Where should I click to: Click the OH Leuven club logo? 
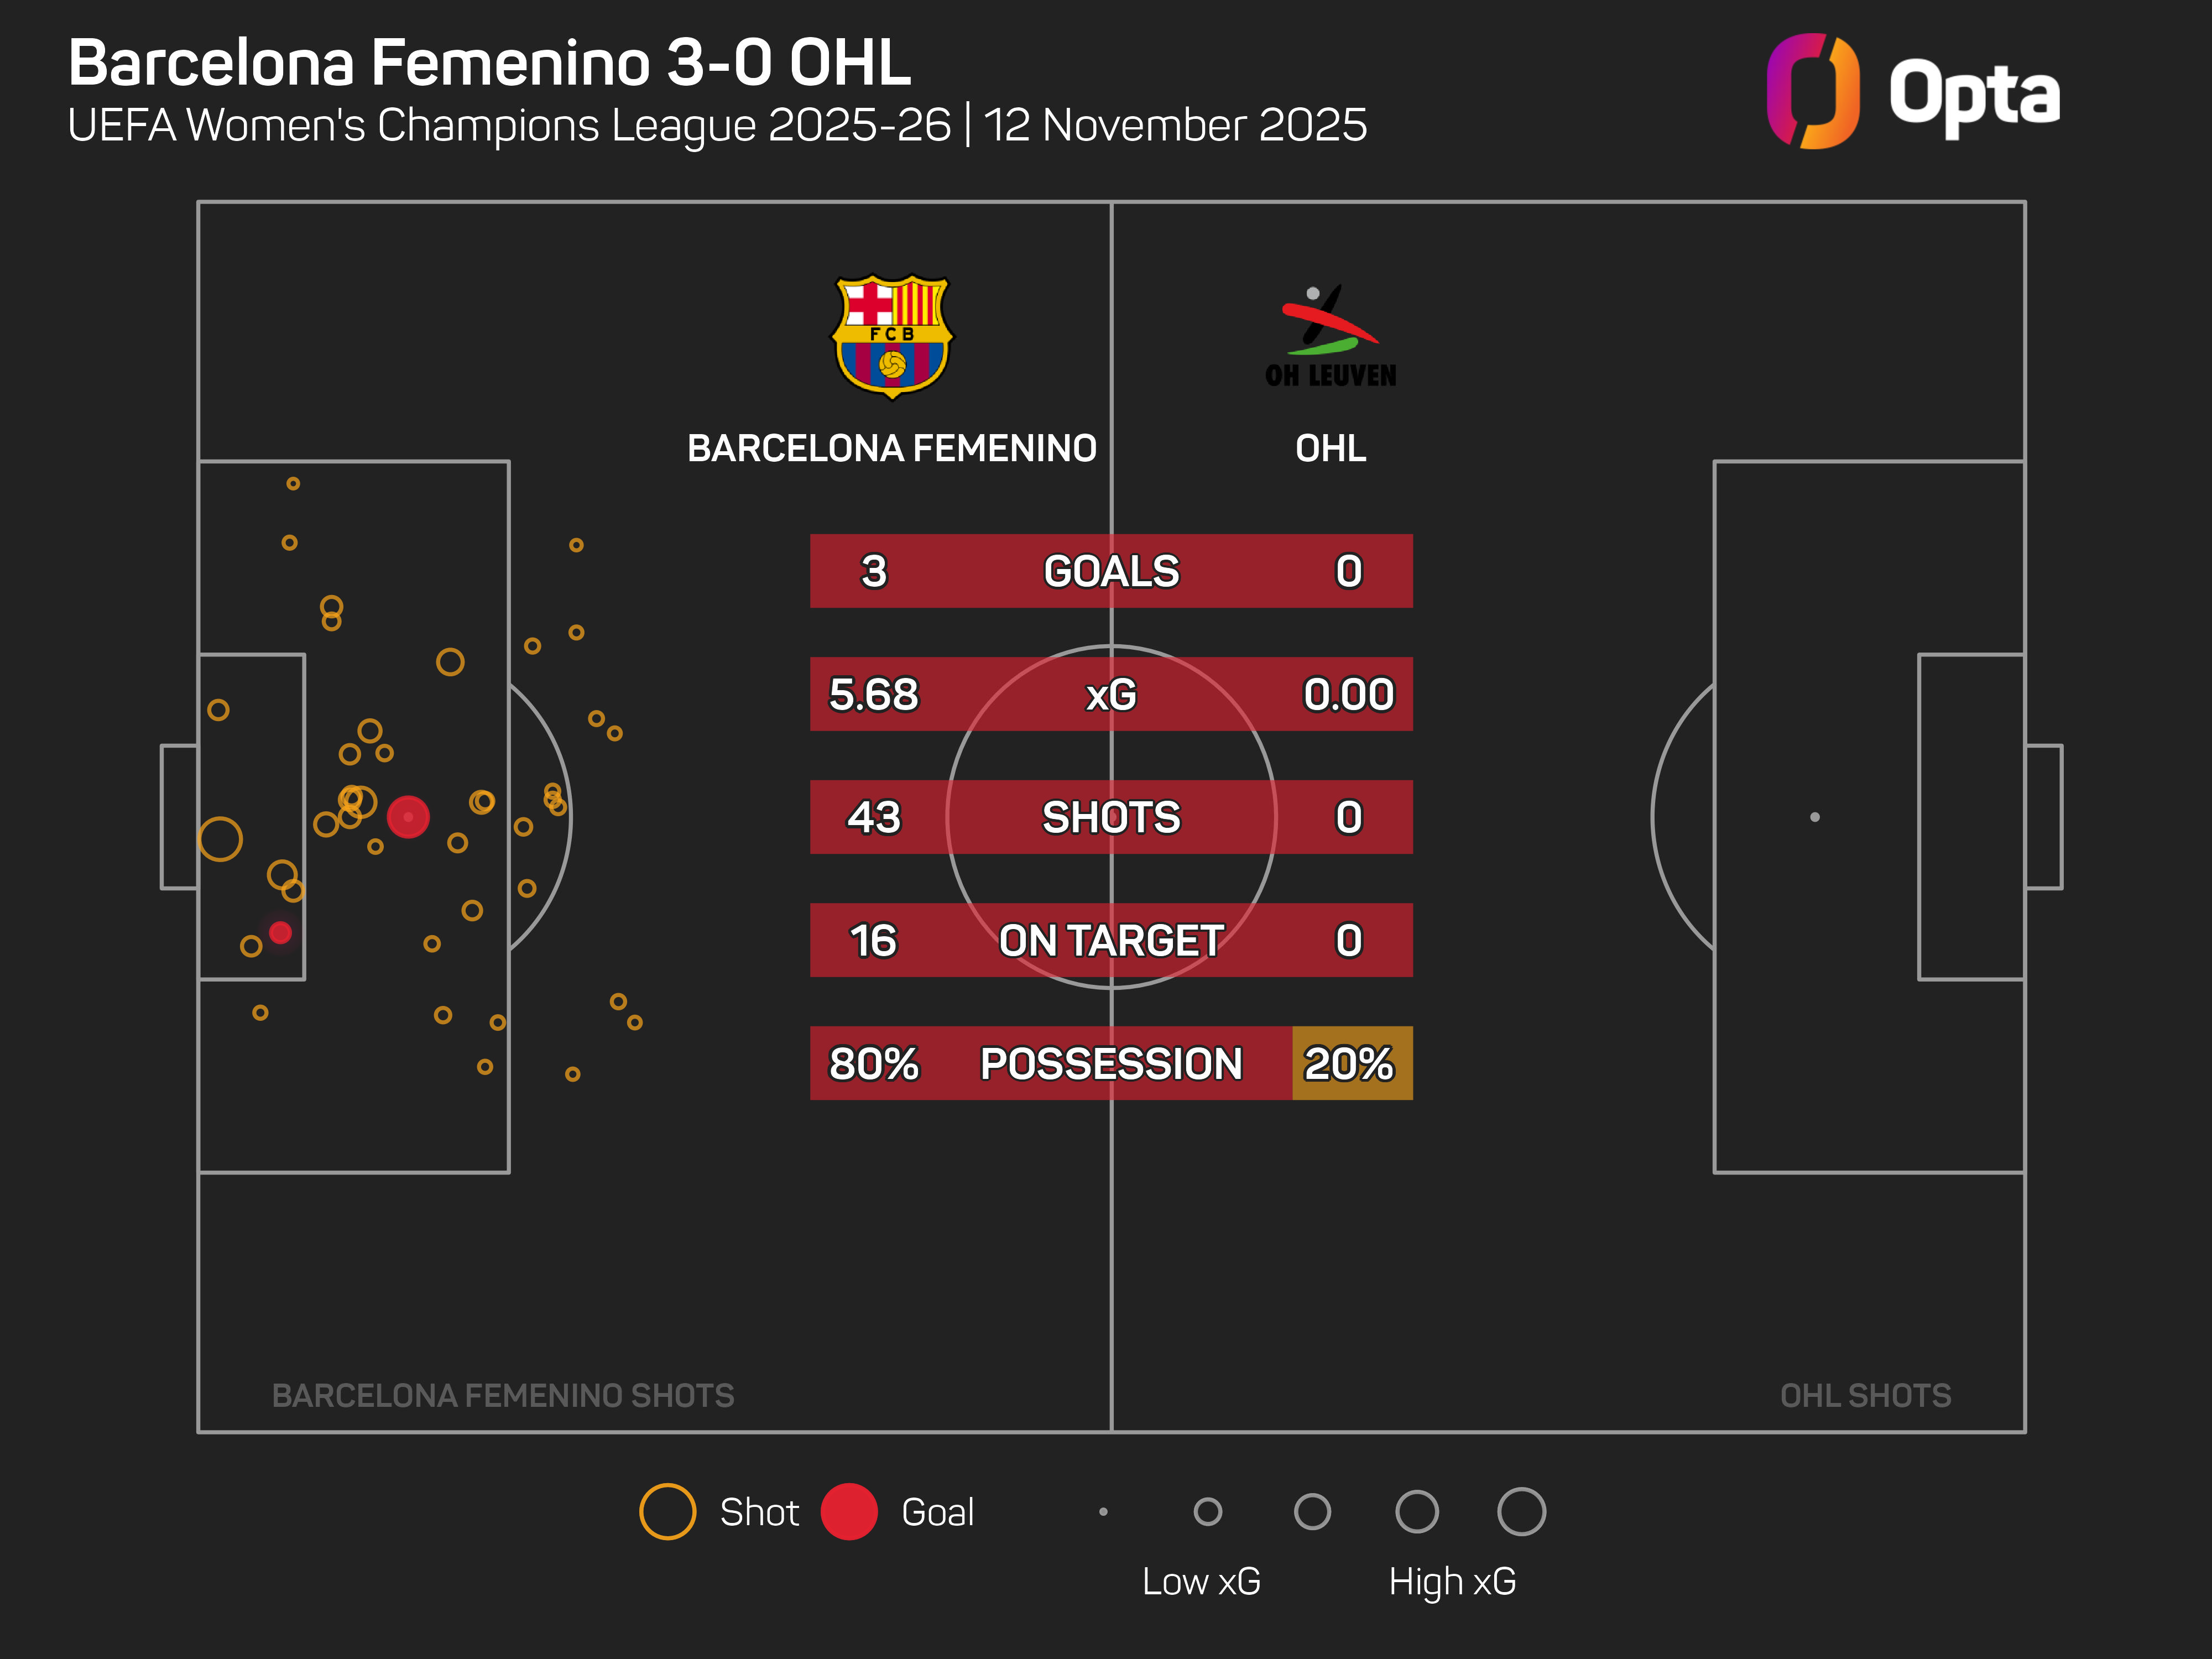[1330, 336]
